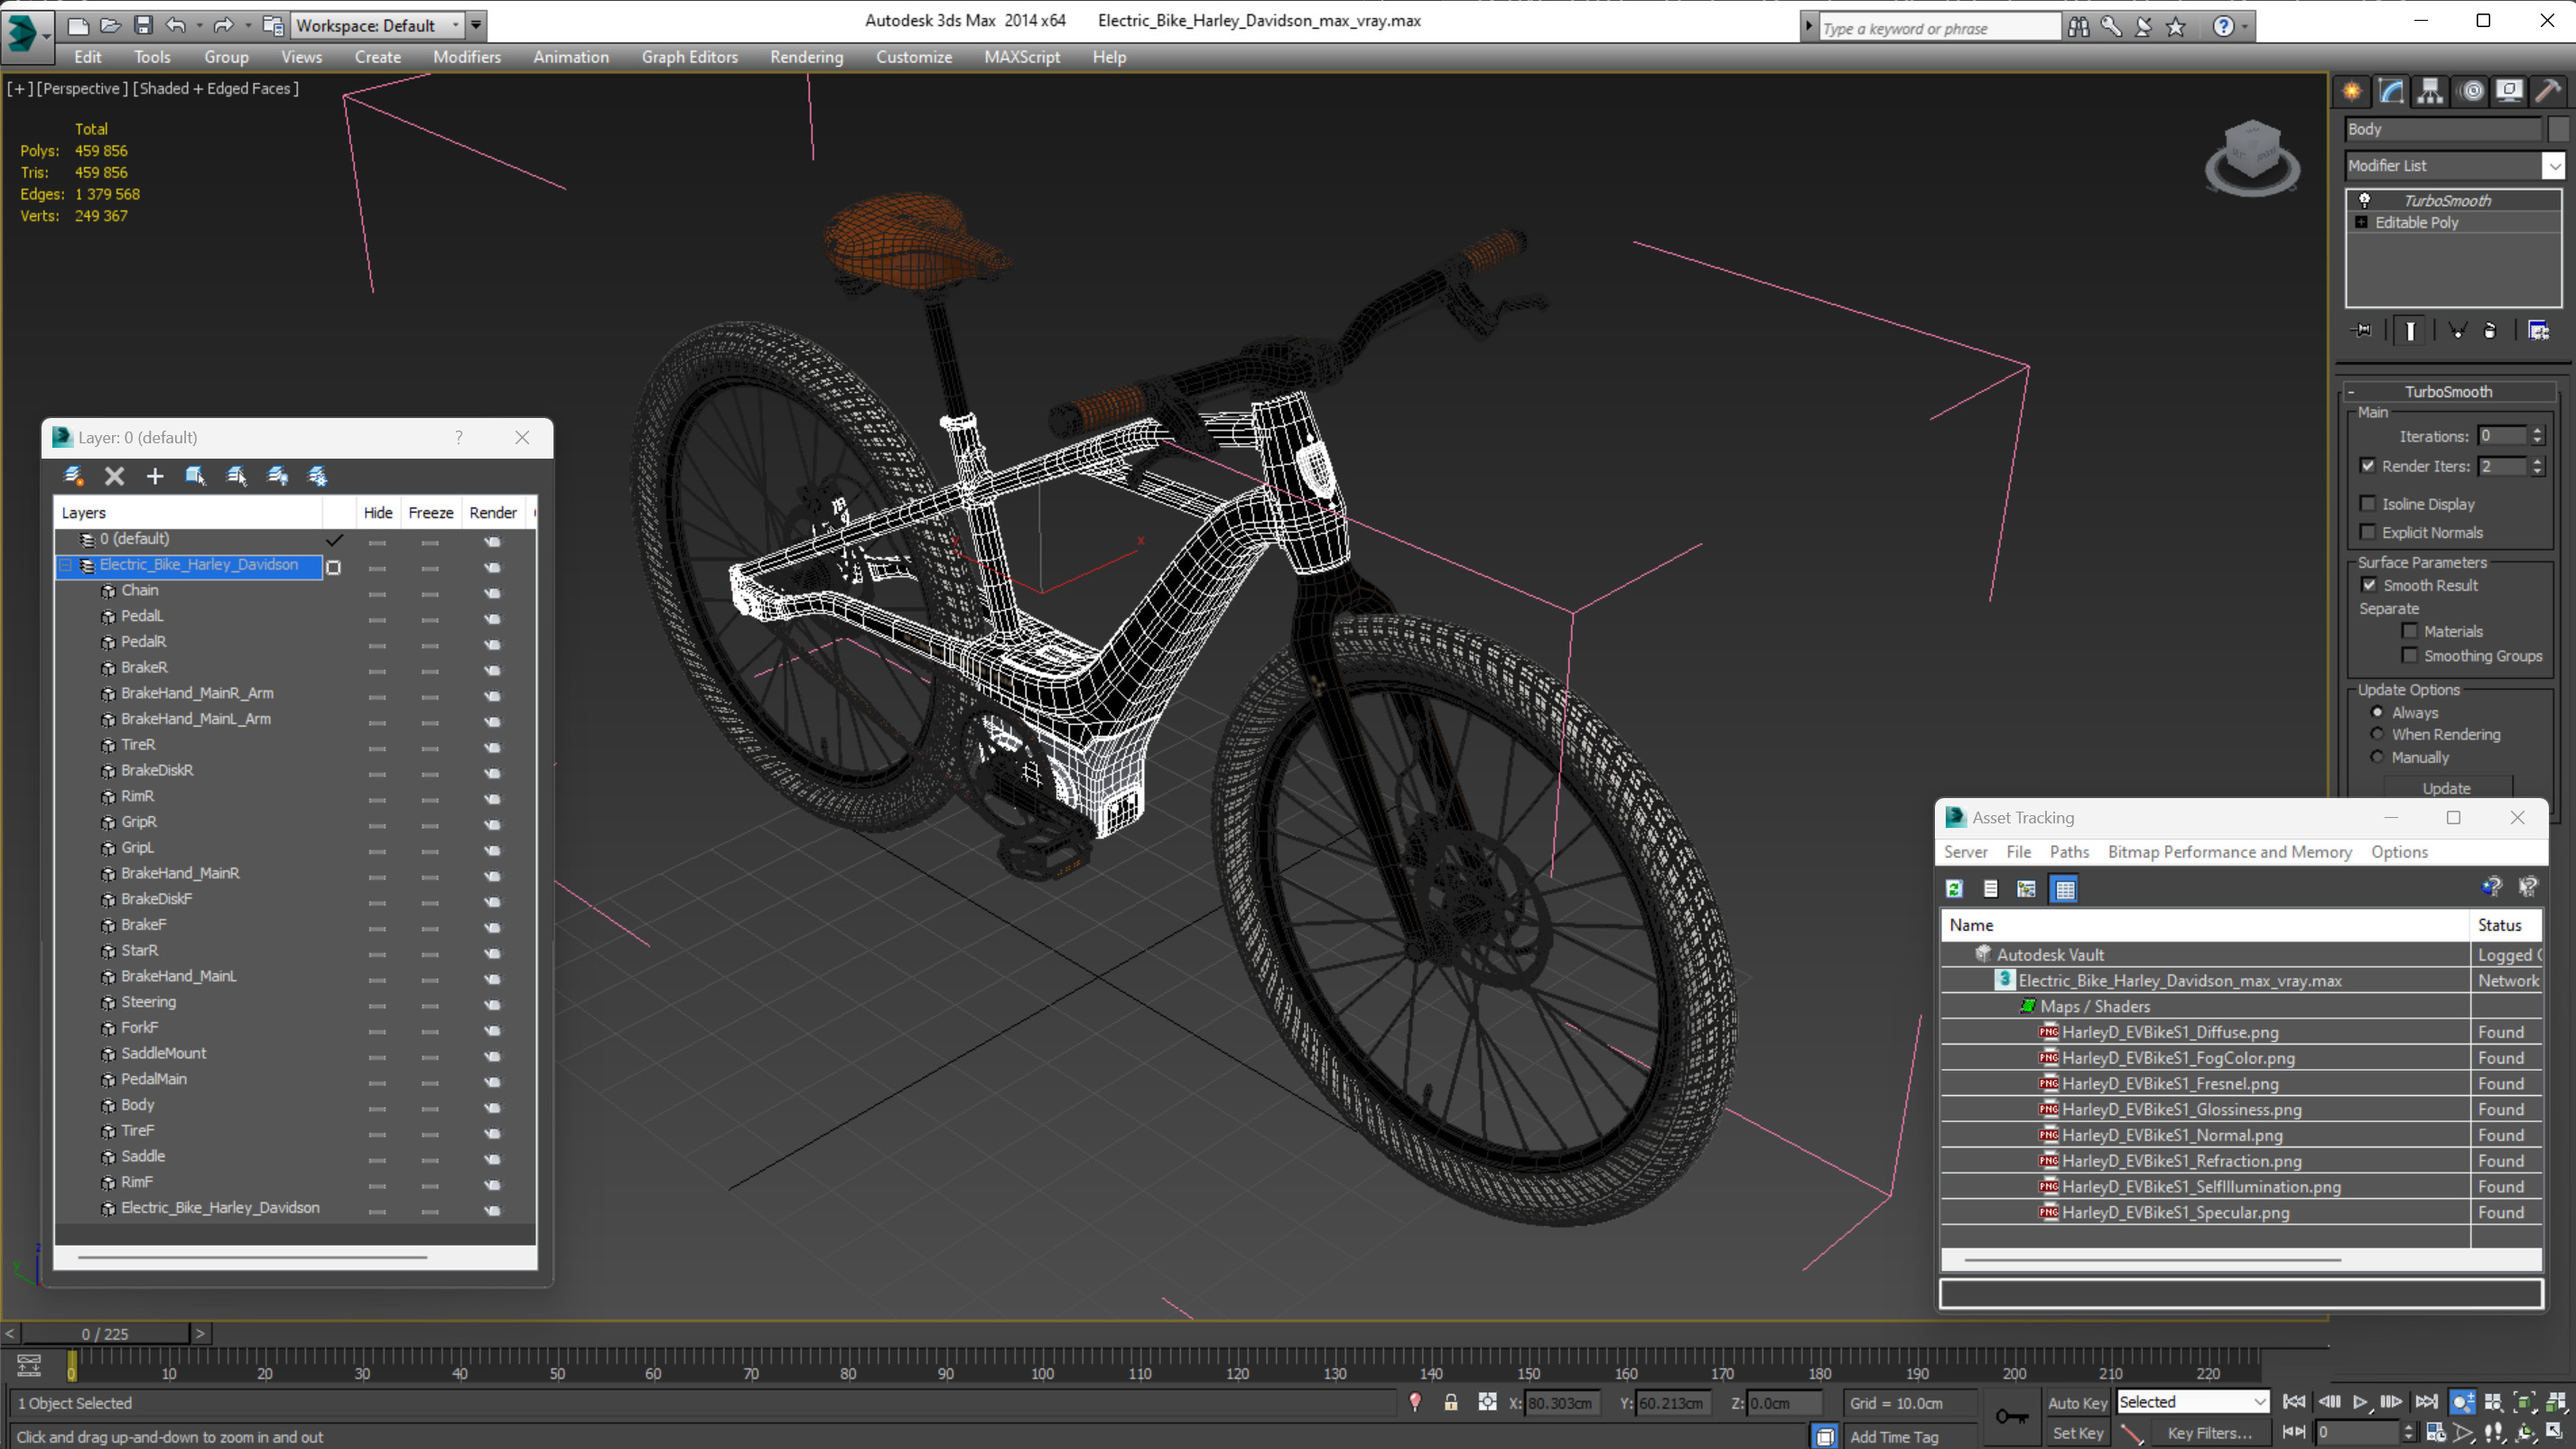The height and width of the screenshot is (1449, 2576).
Task: Open the Utilities command panel tab
Action: point(2548,91)
